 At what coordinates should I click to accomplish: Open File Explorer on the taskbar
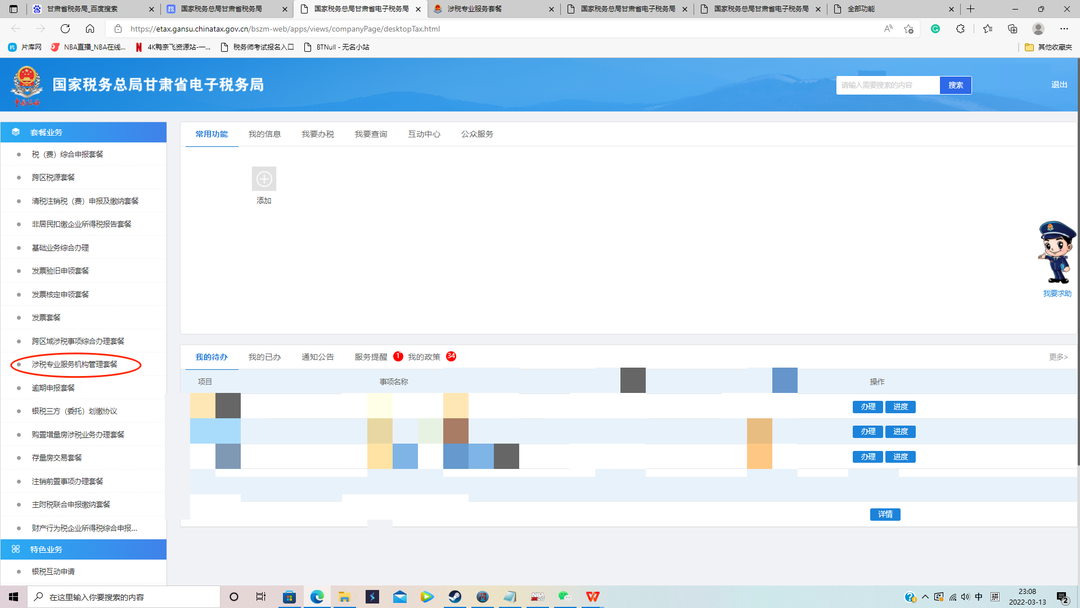point(344,597)
